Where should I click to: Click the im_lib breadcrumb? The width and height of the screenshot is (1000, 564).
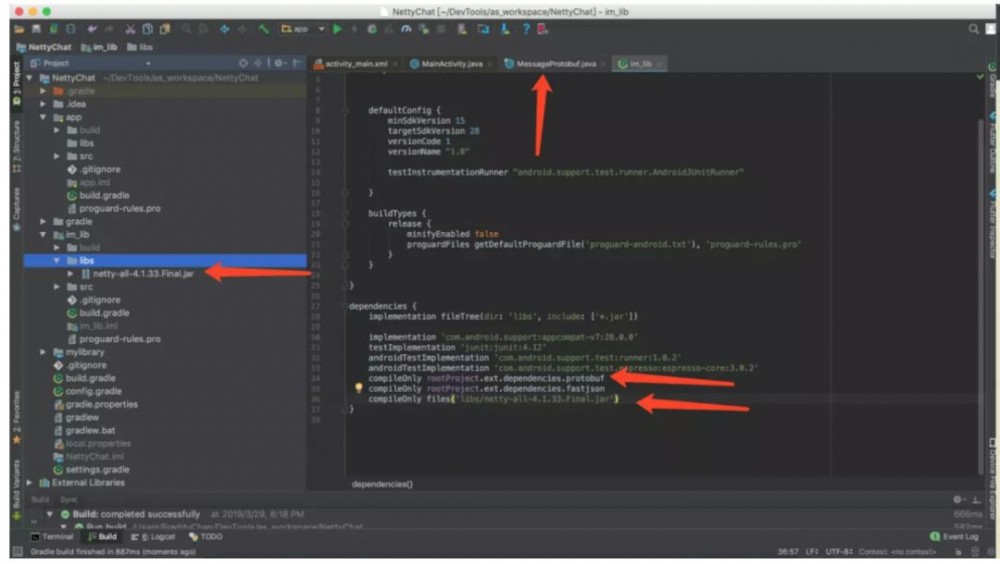[99, 47]
